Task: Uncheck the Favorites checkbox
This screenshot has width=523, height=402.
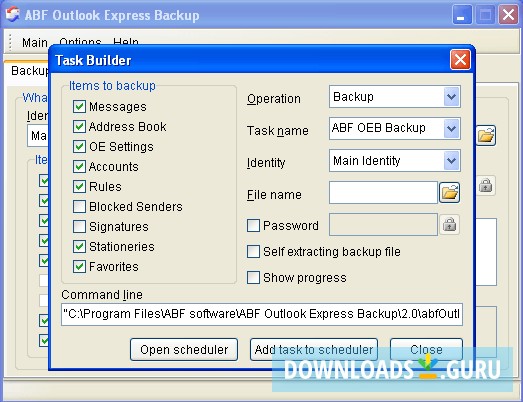Action: (x=79, y=267)
